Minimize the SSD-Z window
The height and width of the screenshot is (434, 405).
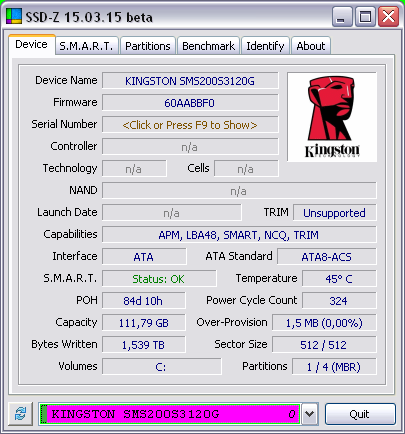click(342, 16)
